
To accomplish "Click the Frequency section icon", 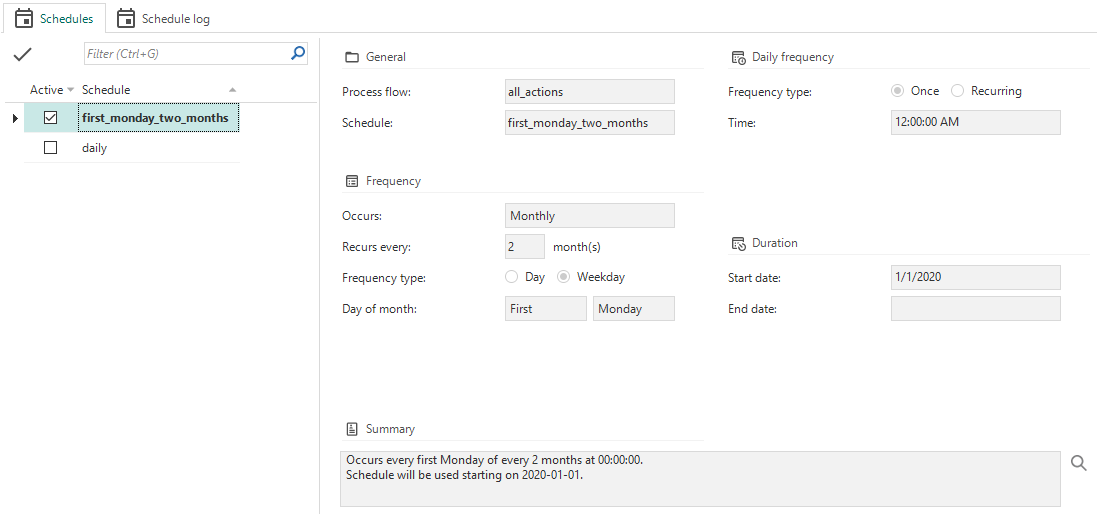I will click(351, 181).
